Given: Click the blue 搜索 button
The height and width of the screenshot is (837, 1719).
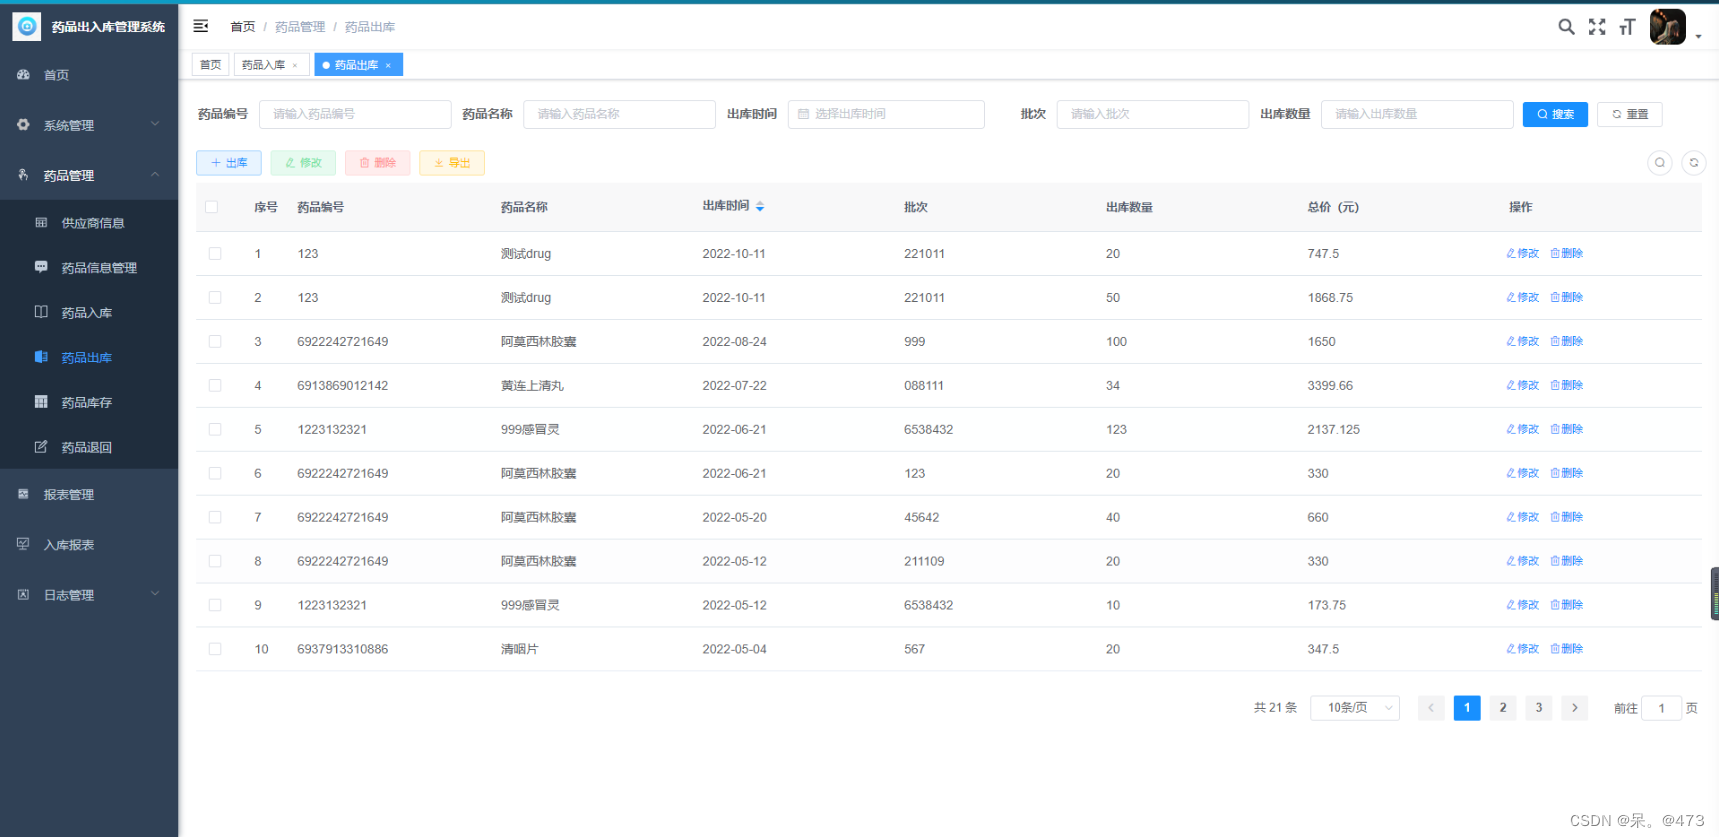Looking at the screenshot, I should (1555, 114).
